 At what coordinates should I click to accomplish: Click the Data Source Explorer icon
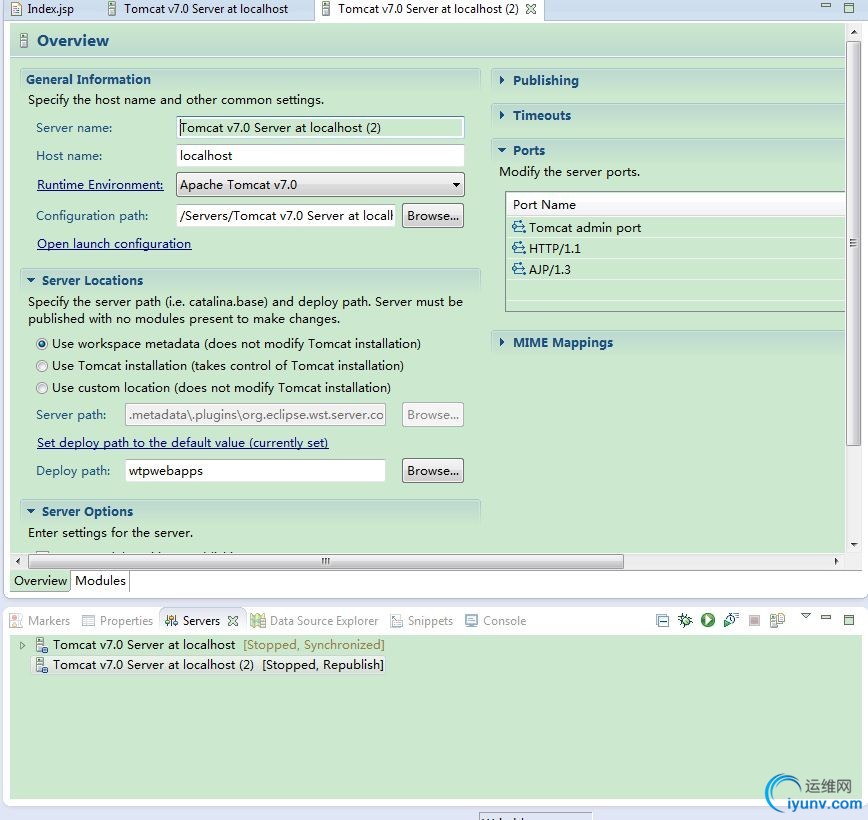[x=257, y=621]
